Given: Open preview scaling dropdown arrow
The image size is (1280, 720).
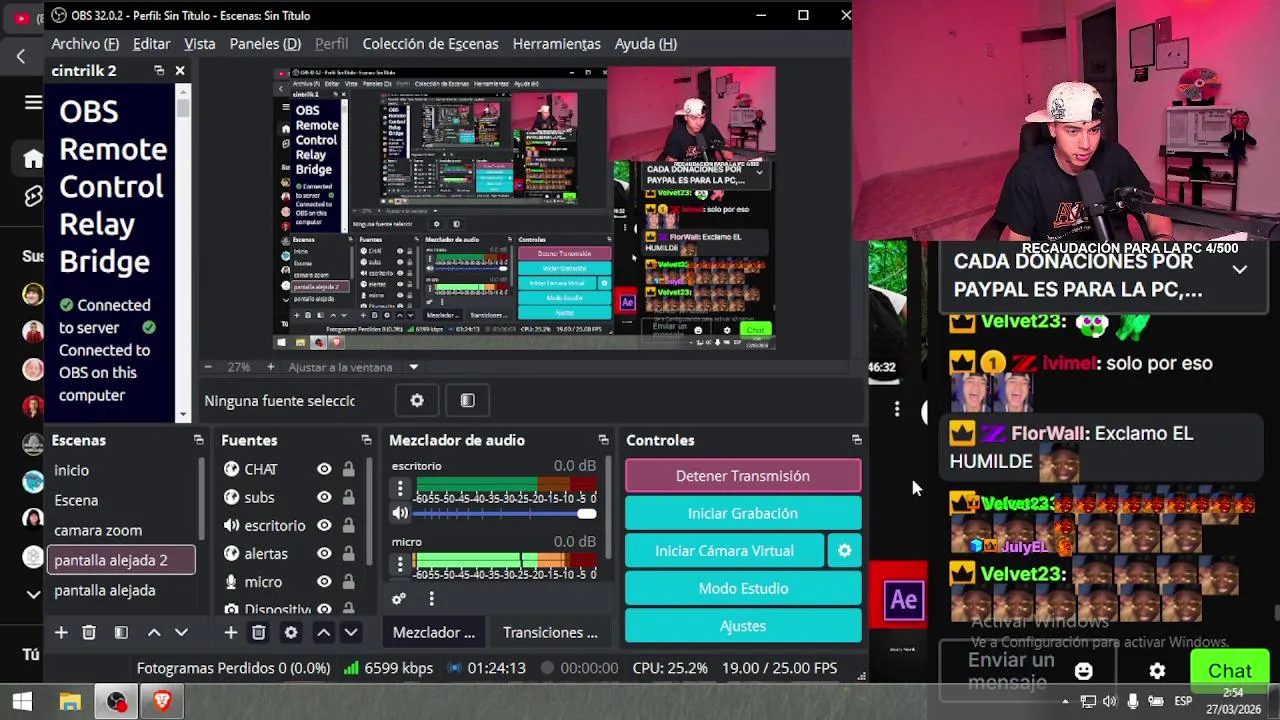Looking at the screenshot, I should pyautogui.click(x=413, y=367).
